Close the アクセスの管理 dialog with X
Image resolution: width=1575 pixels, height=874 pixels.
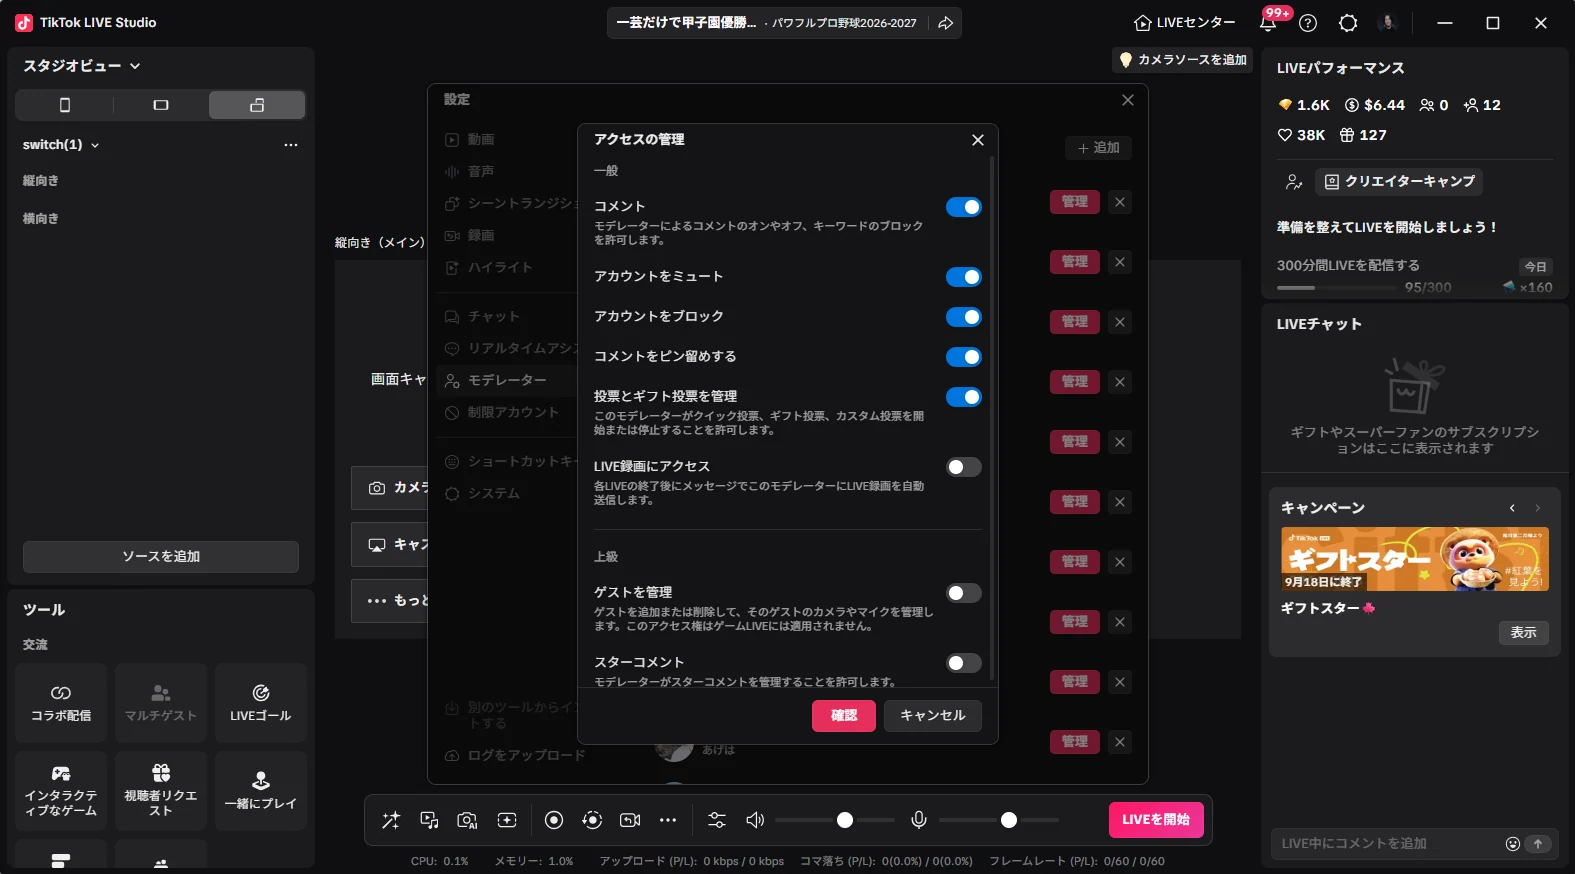(x=978, y=140)
